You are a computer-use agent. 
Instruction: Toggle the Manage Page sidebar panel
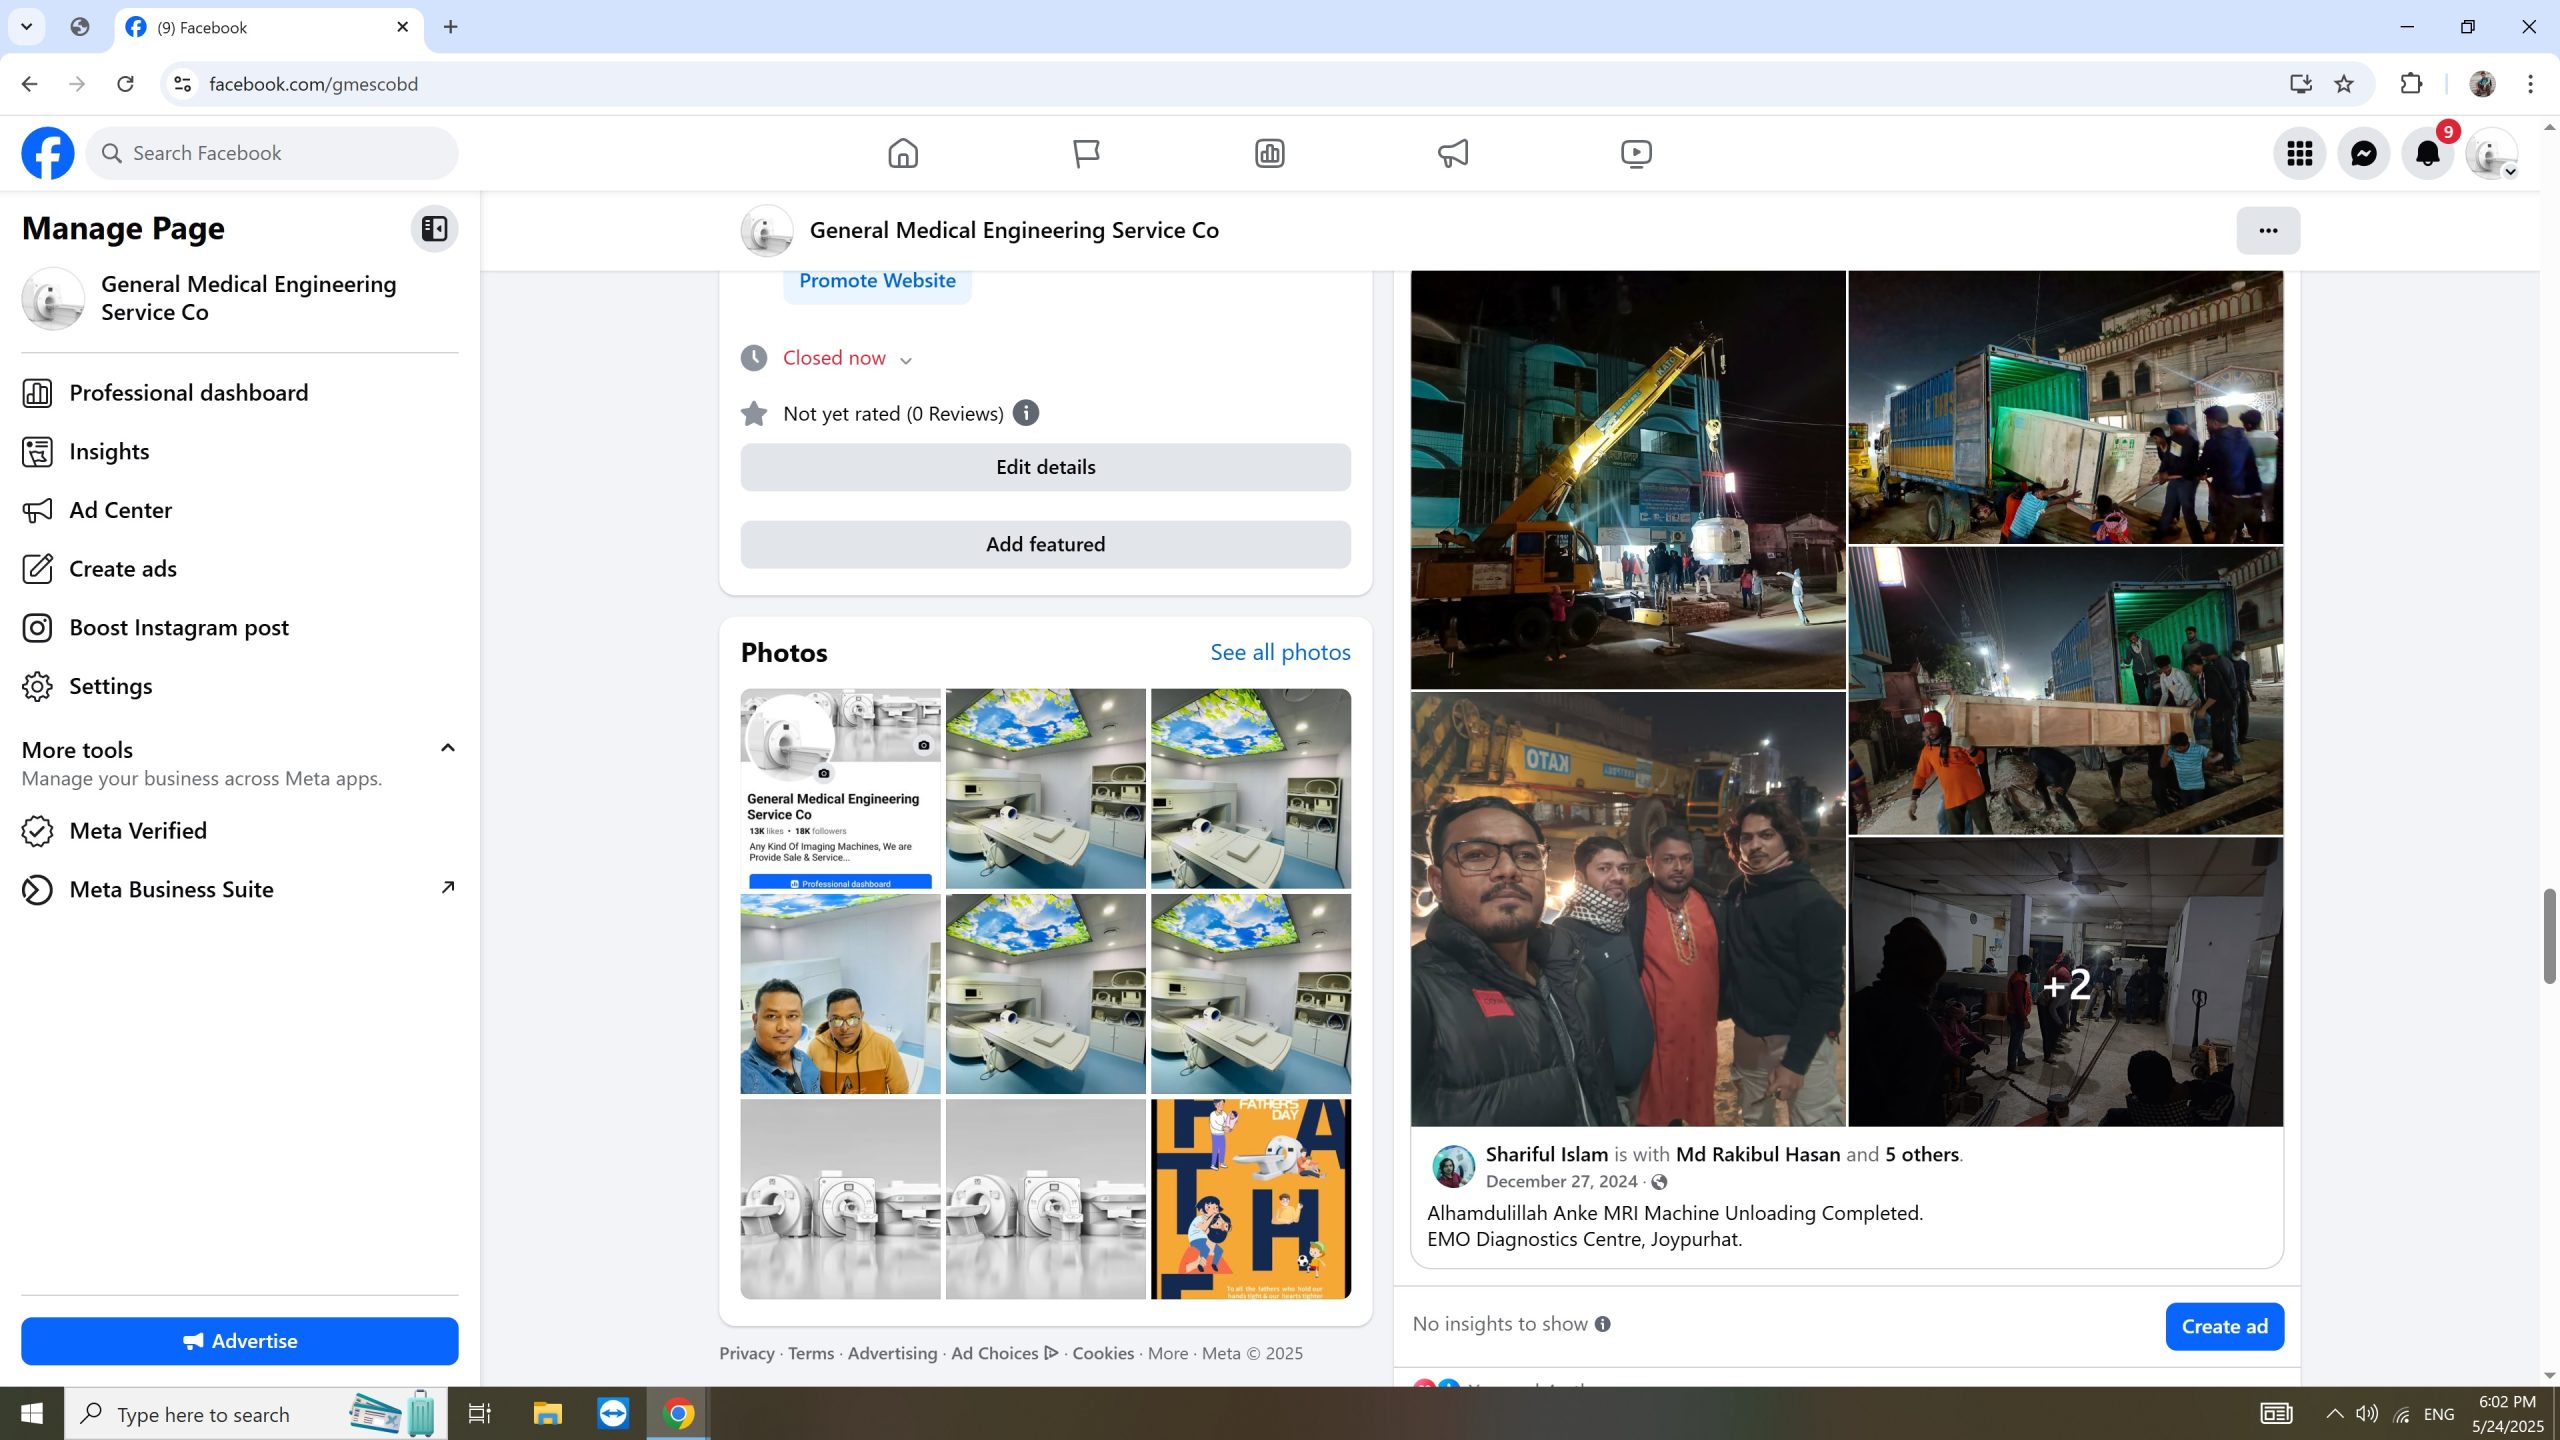tap(434, 229)
